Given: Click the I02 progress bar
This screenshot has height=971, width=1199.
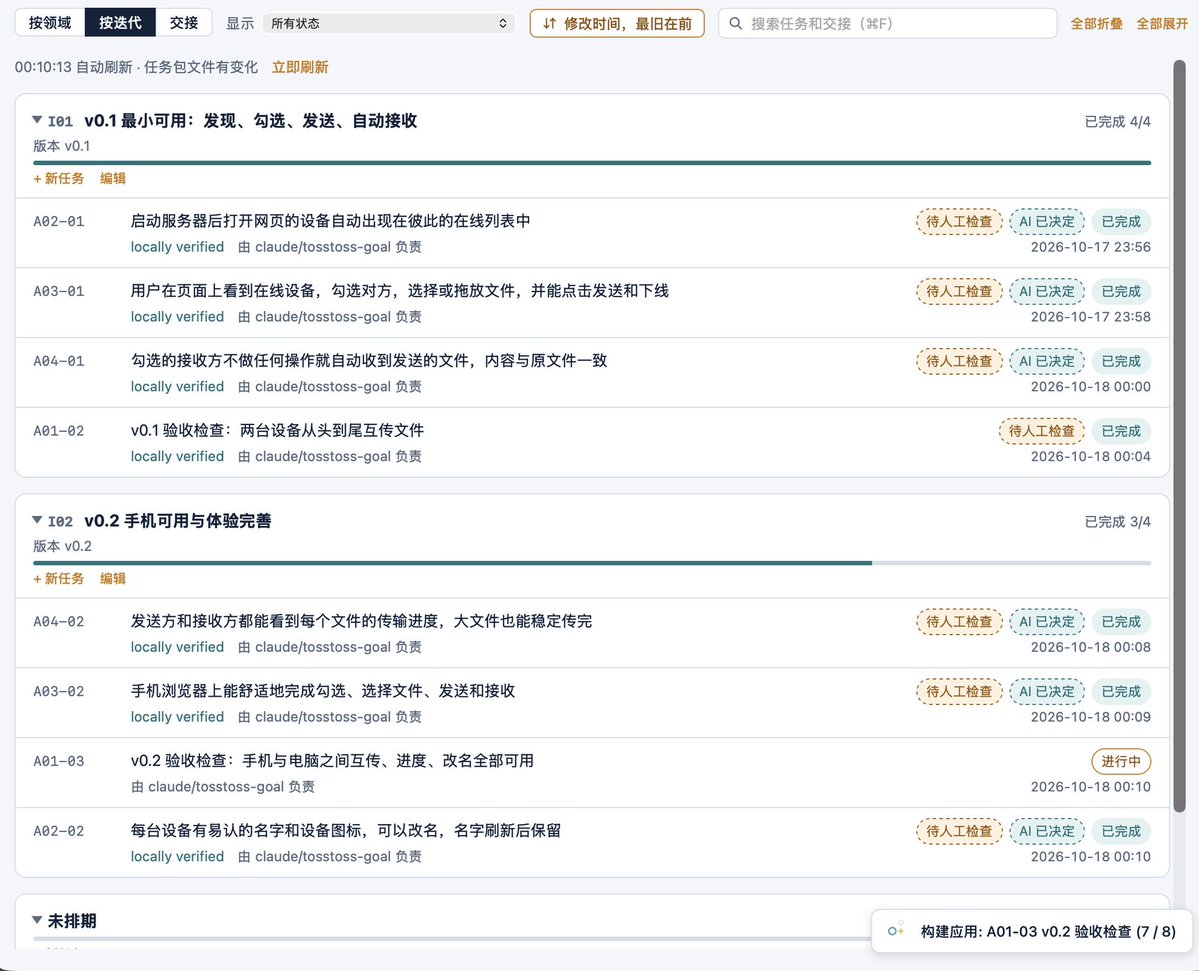Looking at the screenshot, I should (x=592, y=563).
